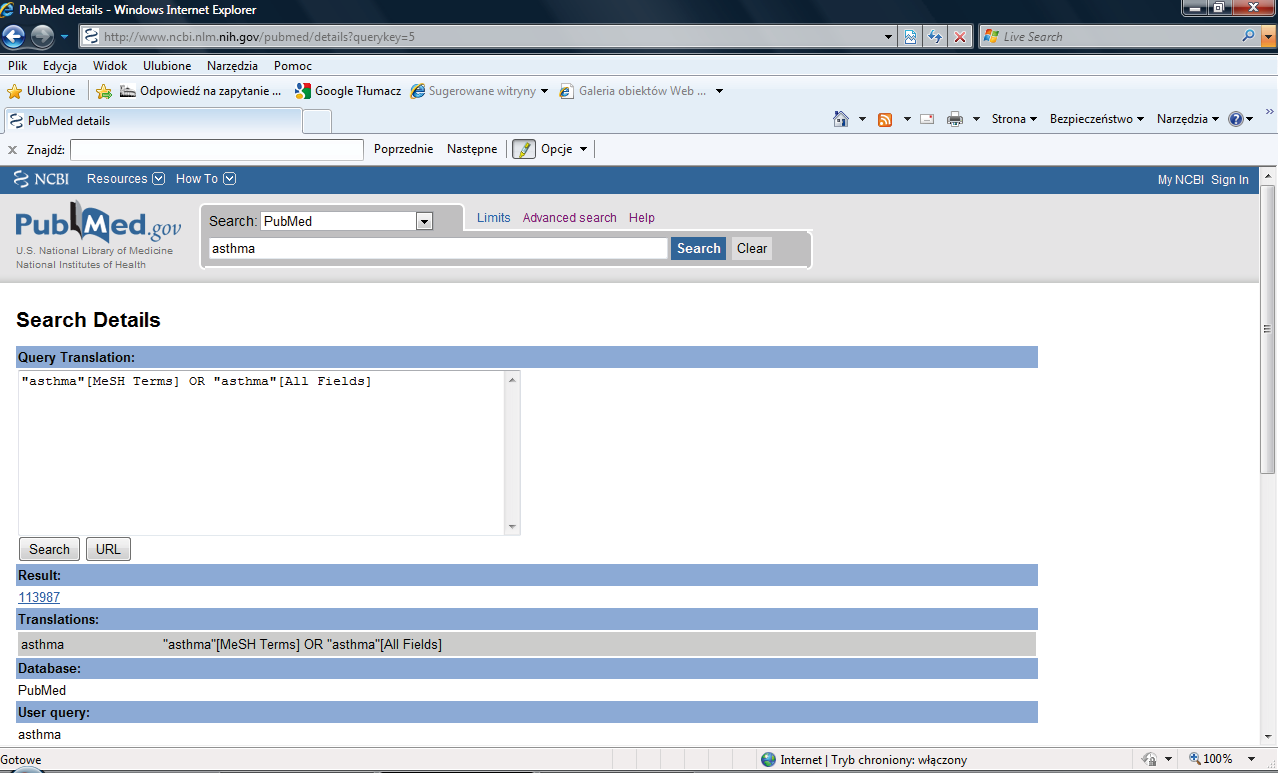Click the URL button

pyautogui.click(x=108, y=549)
